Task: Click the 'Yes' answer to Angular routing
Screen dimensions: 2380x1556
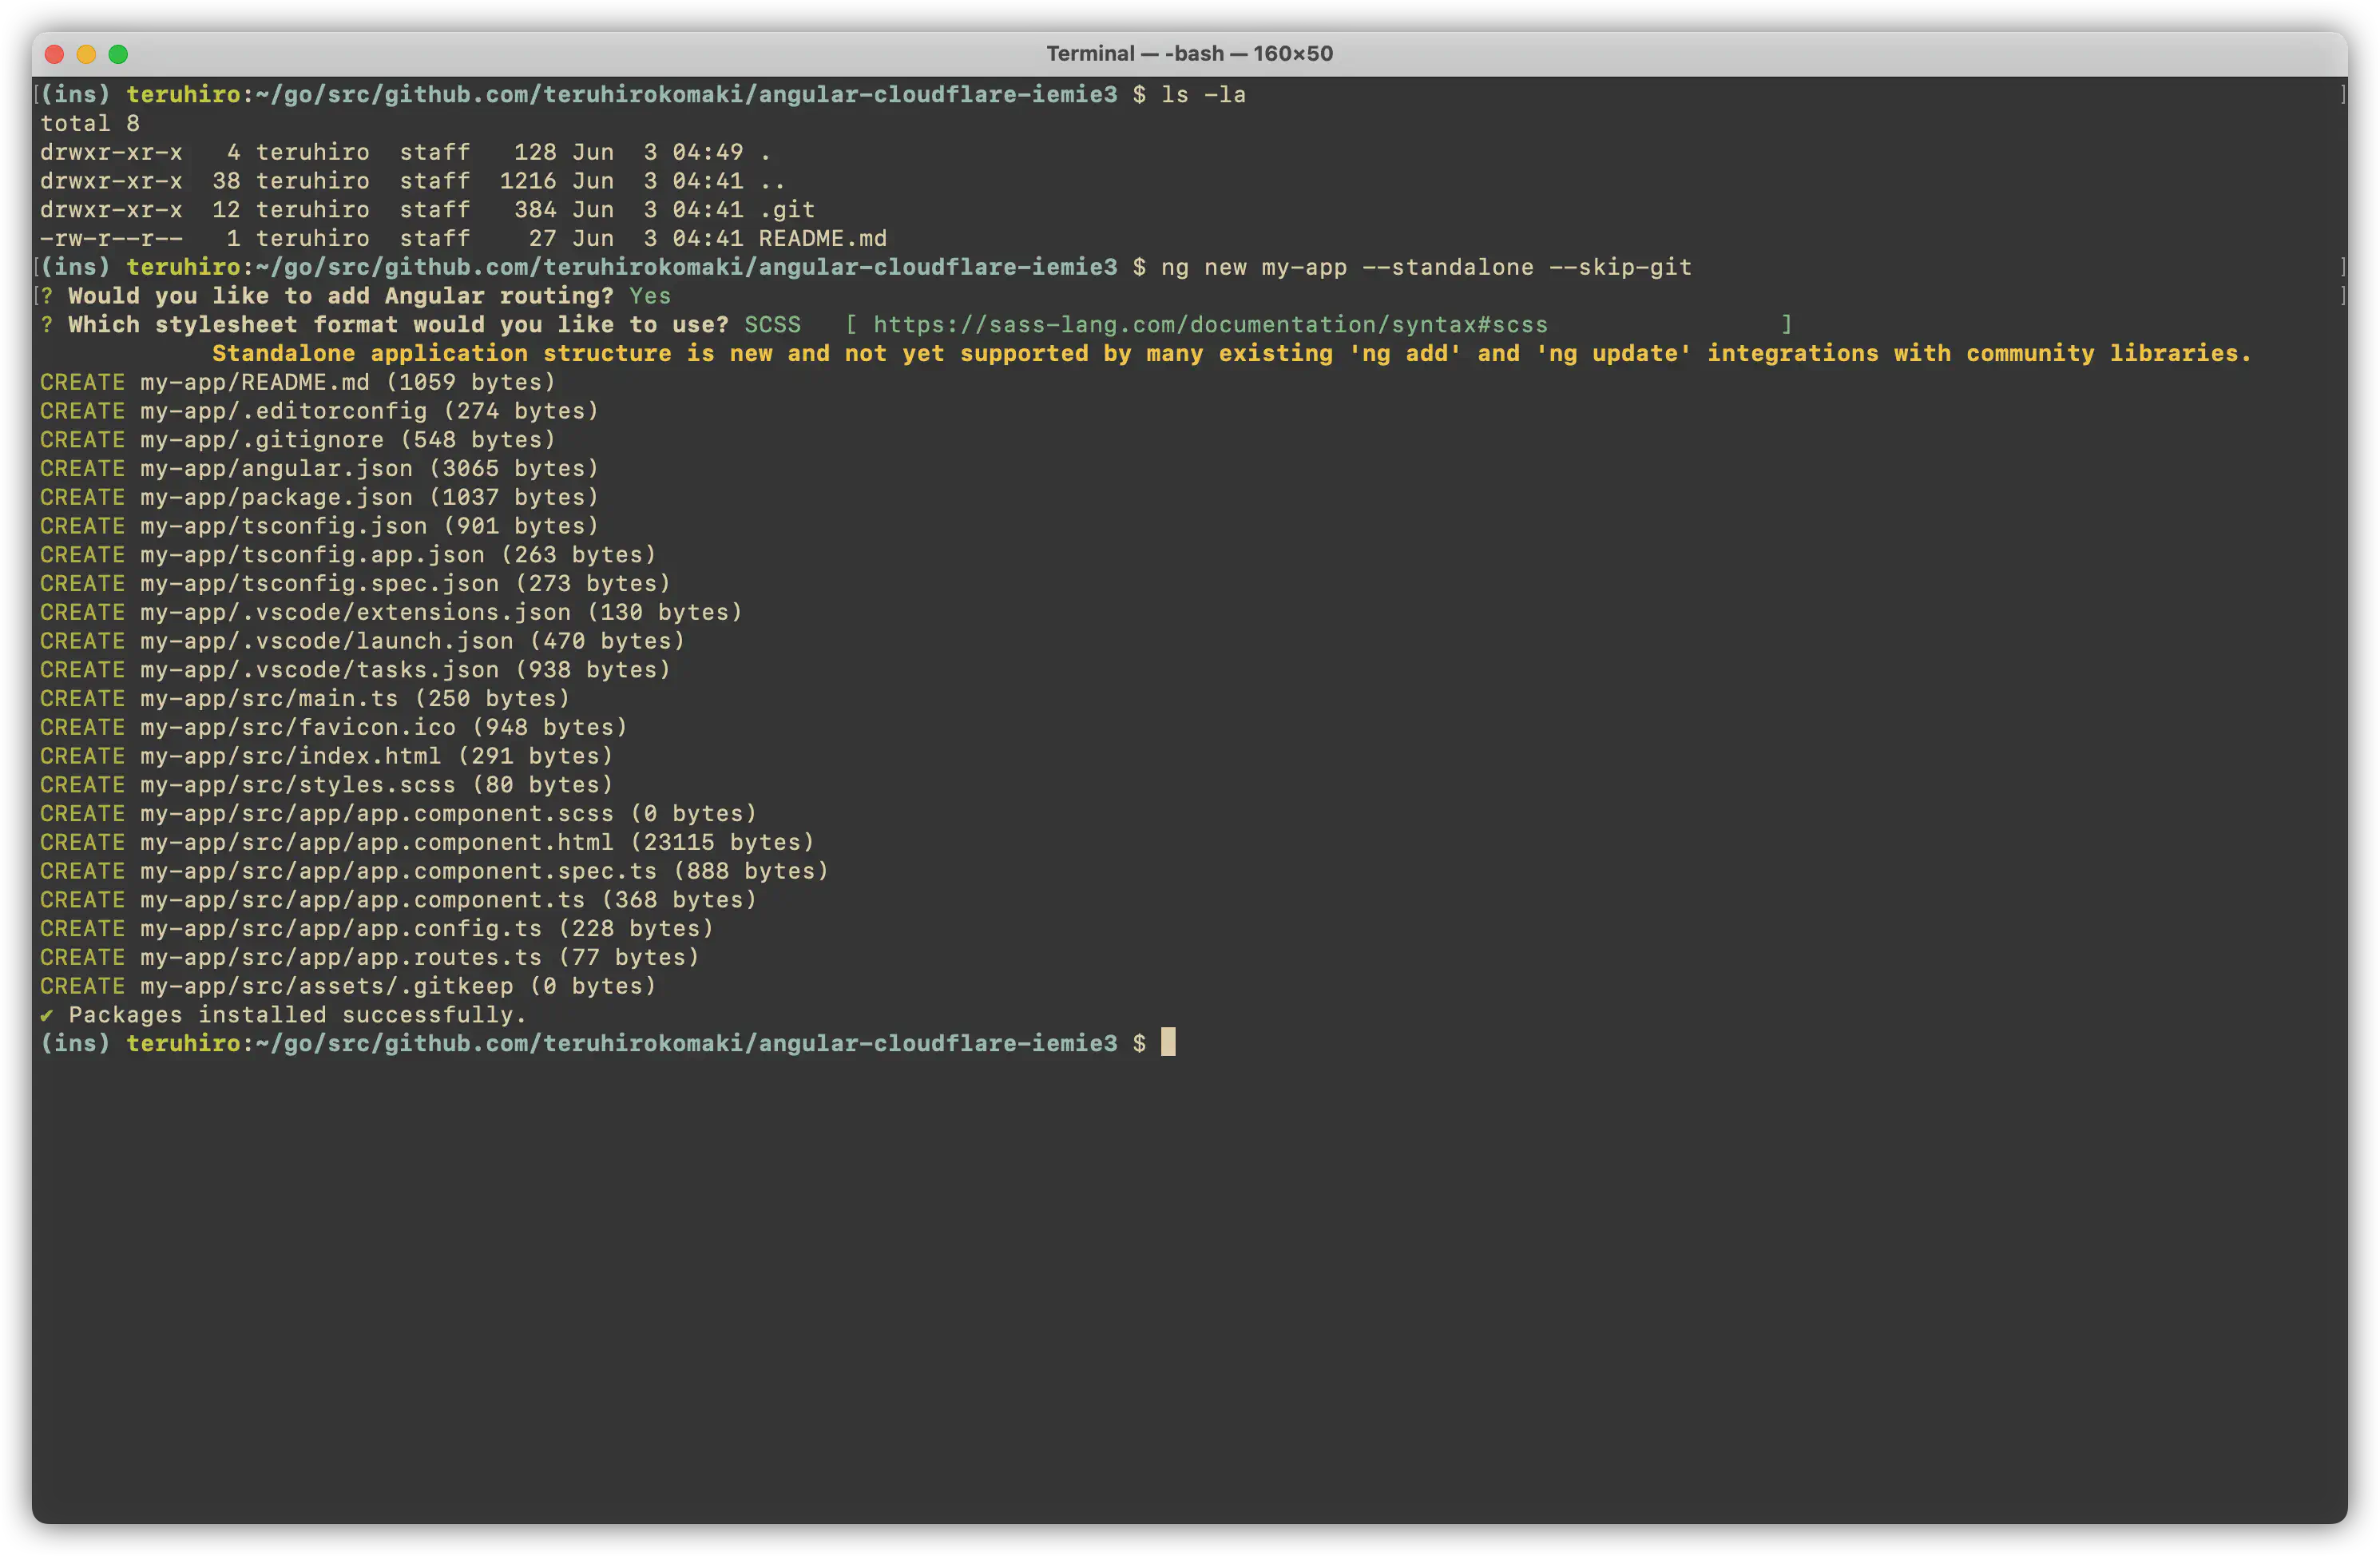Action: coord(650,296)
